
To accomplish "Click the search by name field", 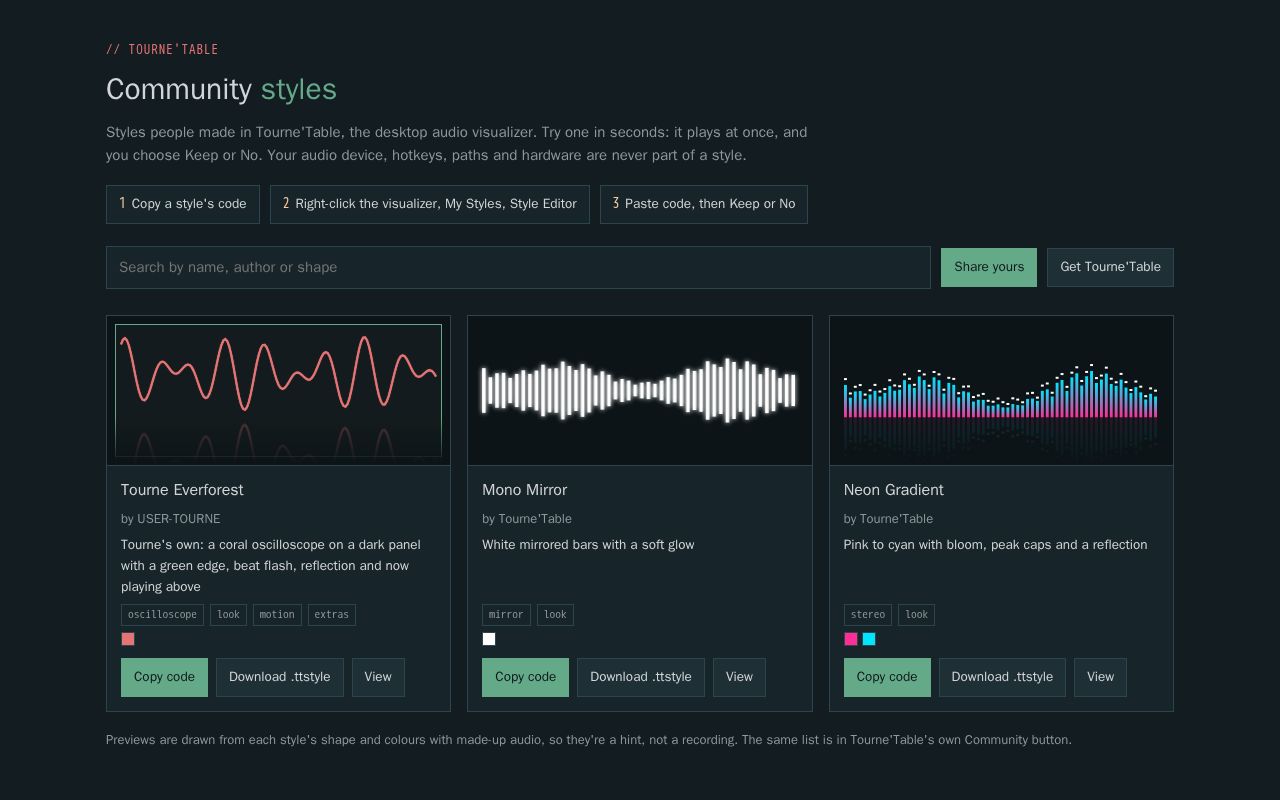I will click(518, 267).
